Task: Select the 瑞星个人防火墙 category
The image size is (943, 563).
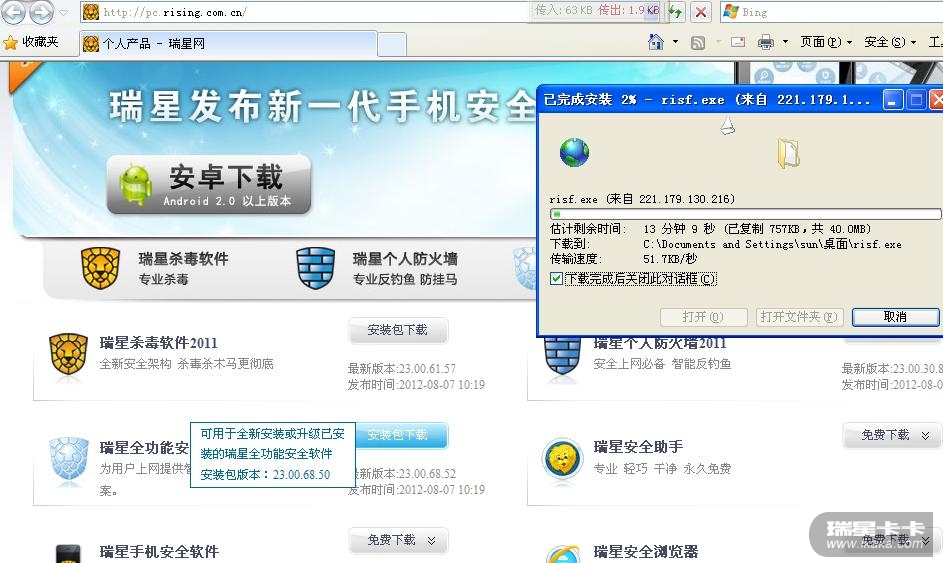Action: coord(405,268)
